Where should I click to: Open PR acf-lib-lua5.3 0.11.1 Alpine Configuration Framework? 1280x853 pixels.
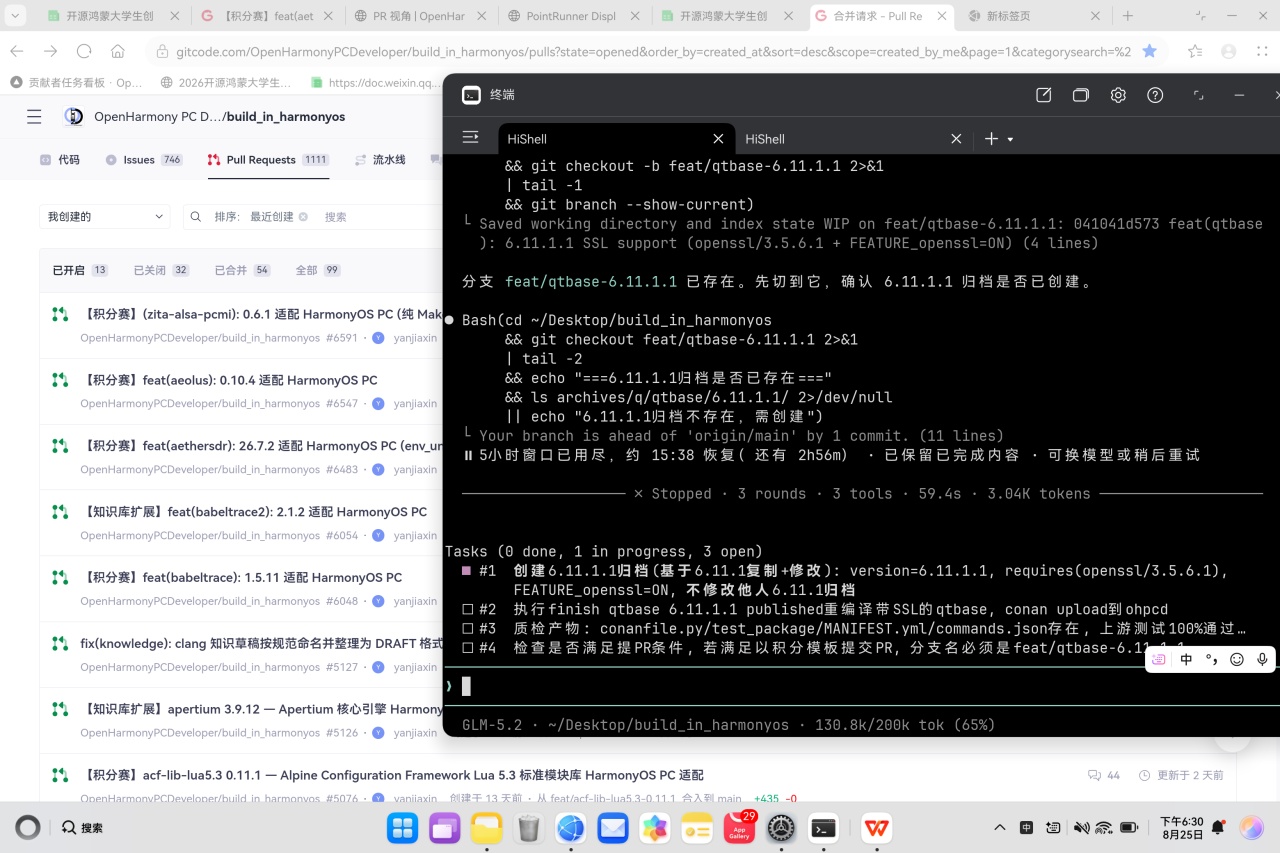tap(392, 775)
